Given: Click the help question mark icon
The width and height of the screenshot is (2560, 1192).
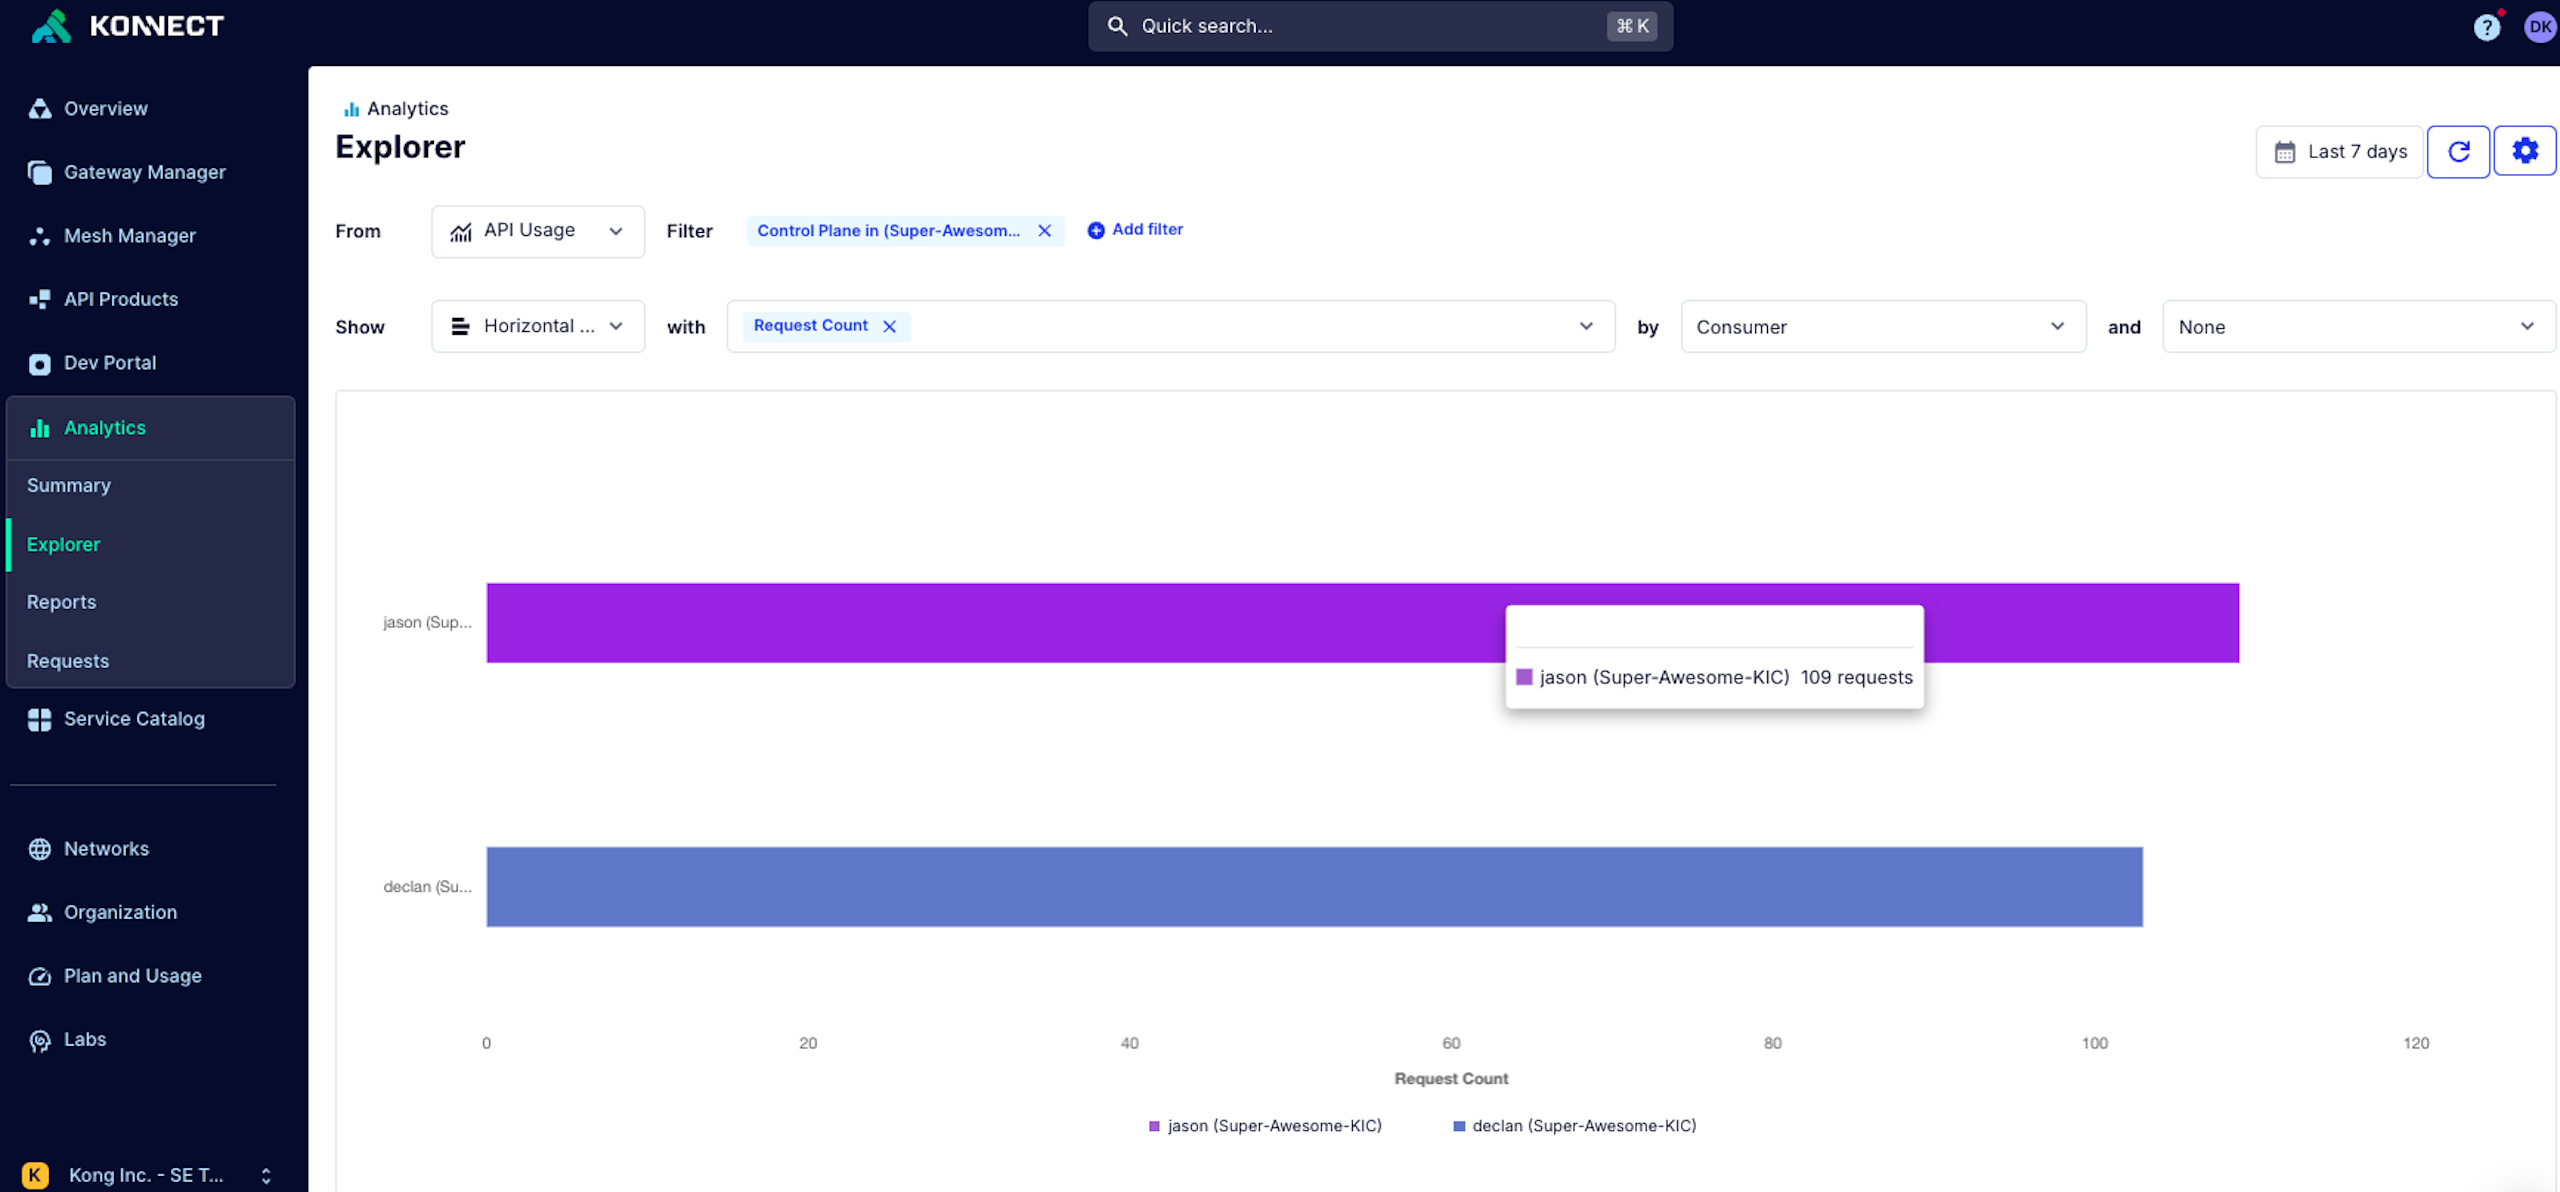Looking at the screenshot, I should (2486, 28).
